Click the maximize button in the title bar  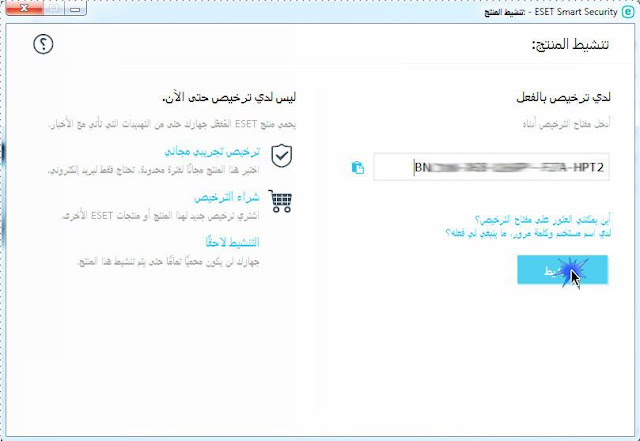pos(53,8)
